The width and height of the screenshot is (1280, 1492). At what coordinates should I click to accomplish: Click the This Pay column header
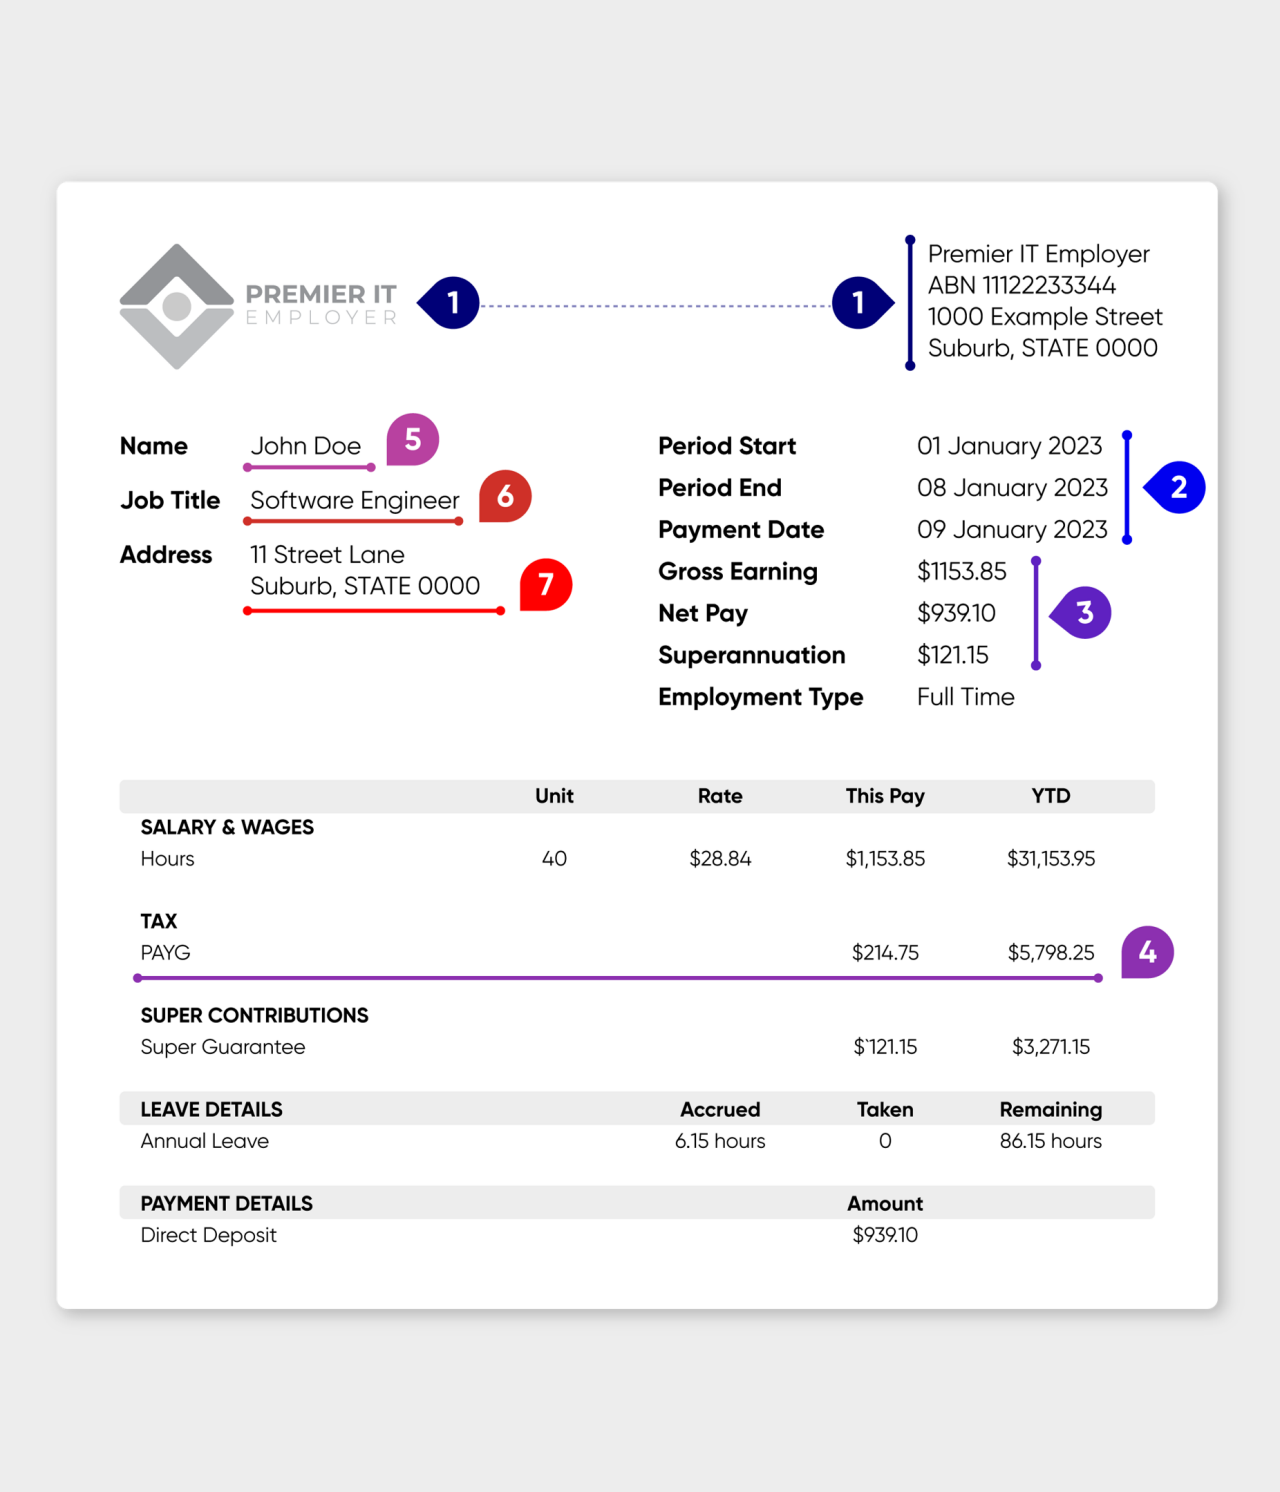pos(885,796)
